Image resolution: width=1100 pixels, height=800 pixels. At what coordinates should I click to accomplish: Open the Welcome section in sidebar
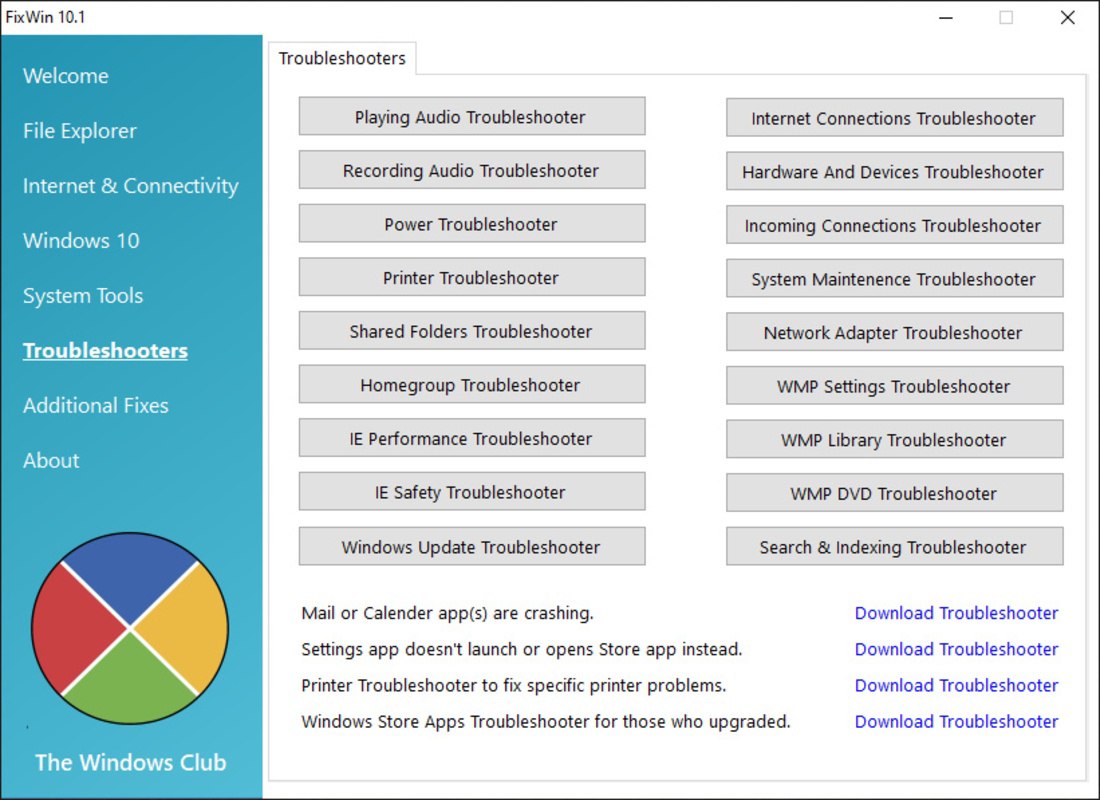pyautogui.click(x=66, y=76)
